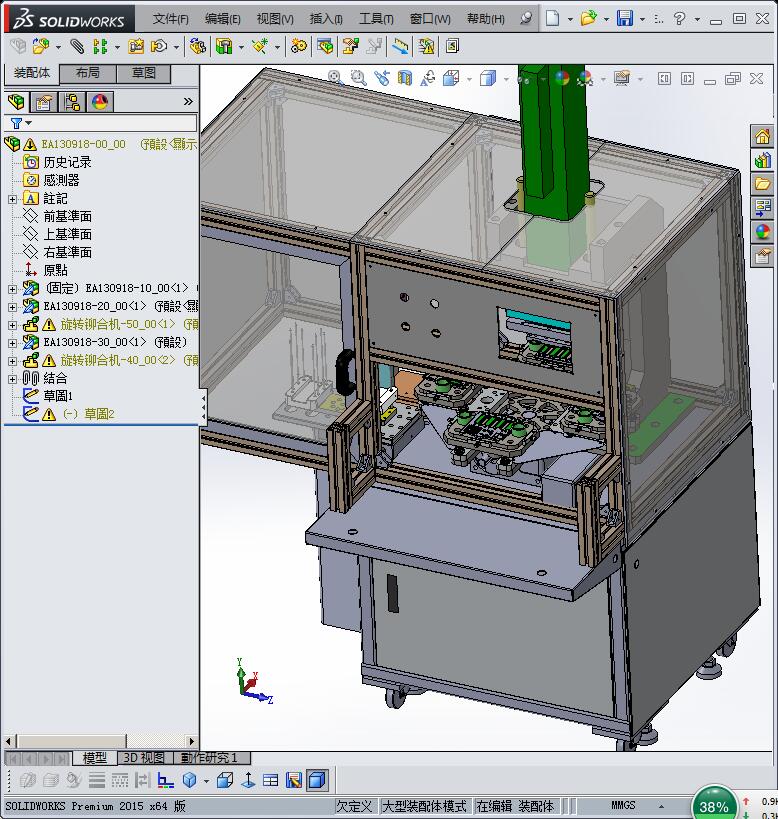Open the filter dropdown arrow in feature tree
The image size is (778, 819).
29,123
